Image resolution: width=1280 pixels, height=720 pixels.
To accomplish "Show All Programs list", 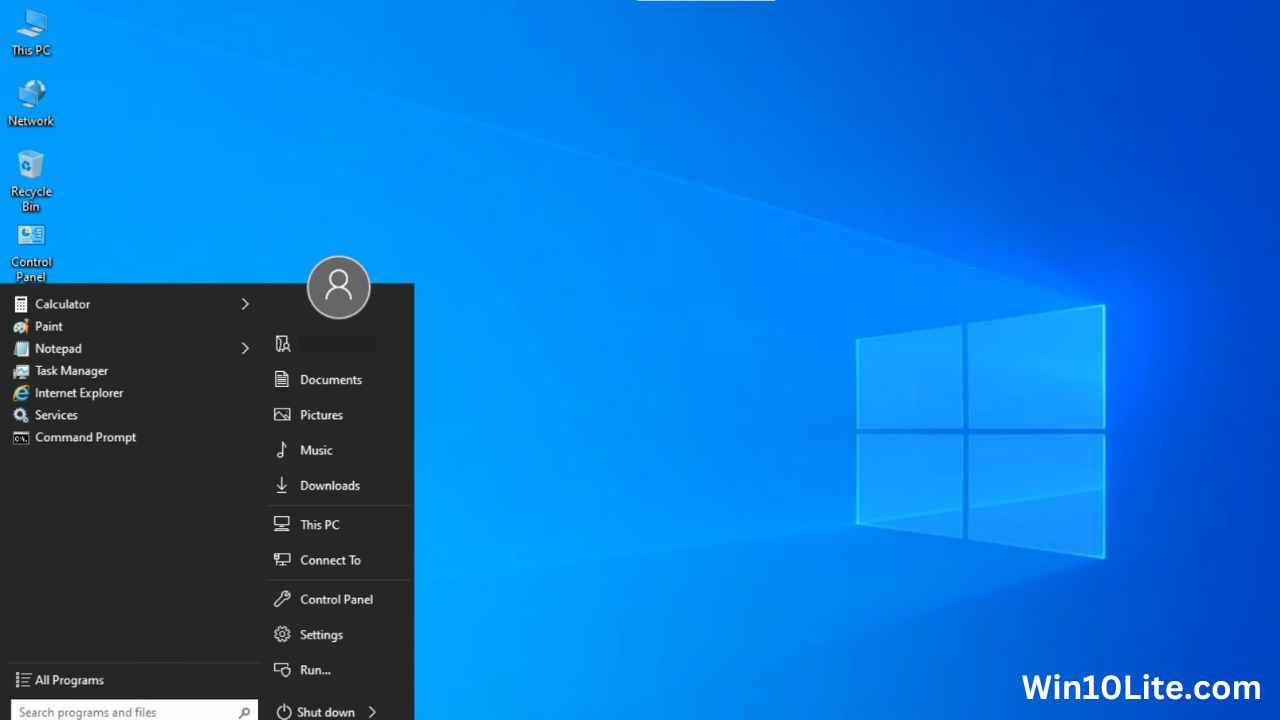I will [69, 680].
